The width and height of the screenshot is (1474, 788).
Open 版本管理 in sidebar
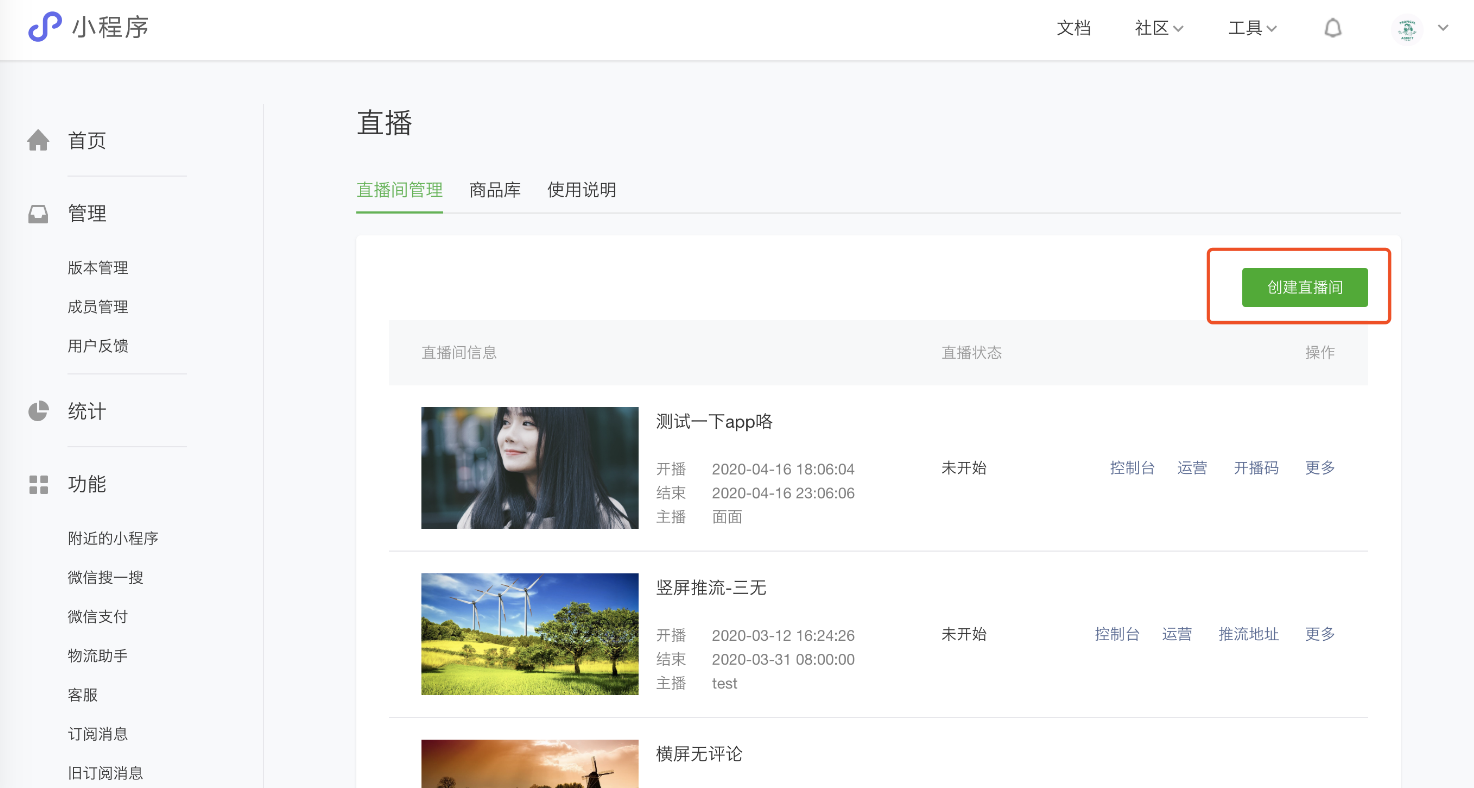[x=98, y=268]
